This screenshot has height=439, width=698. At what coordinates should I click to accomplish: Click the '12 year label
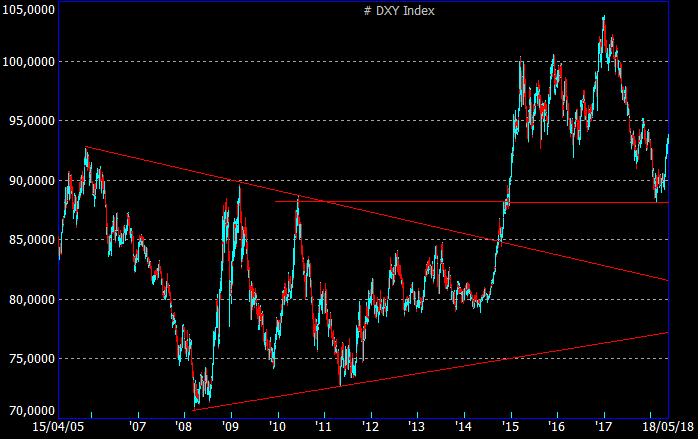[x=370, y=427]
